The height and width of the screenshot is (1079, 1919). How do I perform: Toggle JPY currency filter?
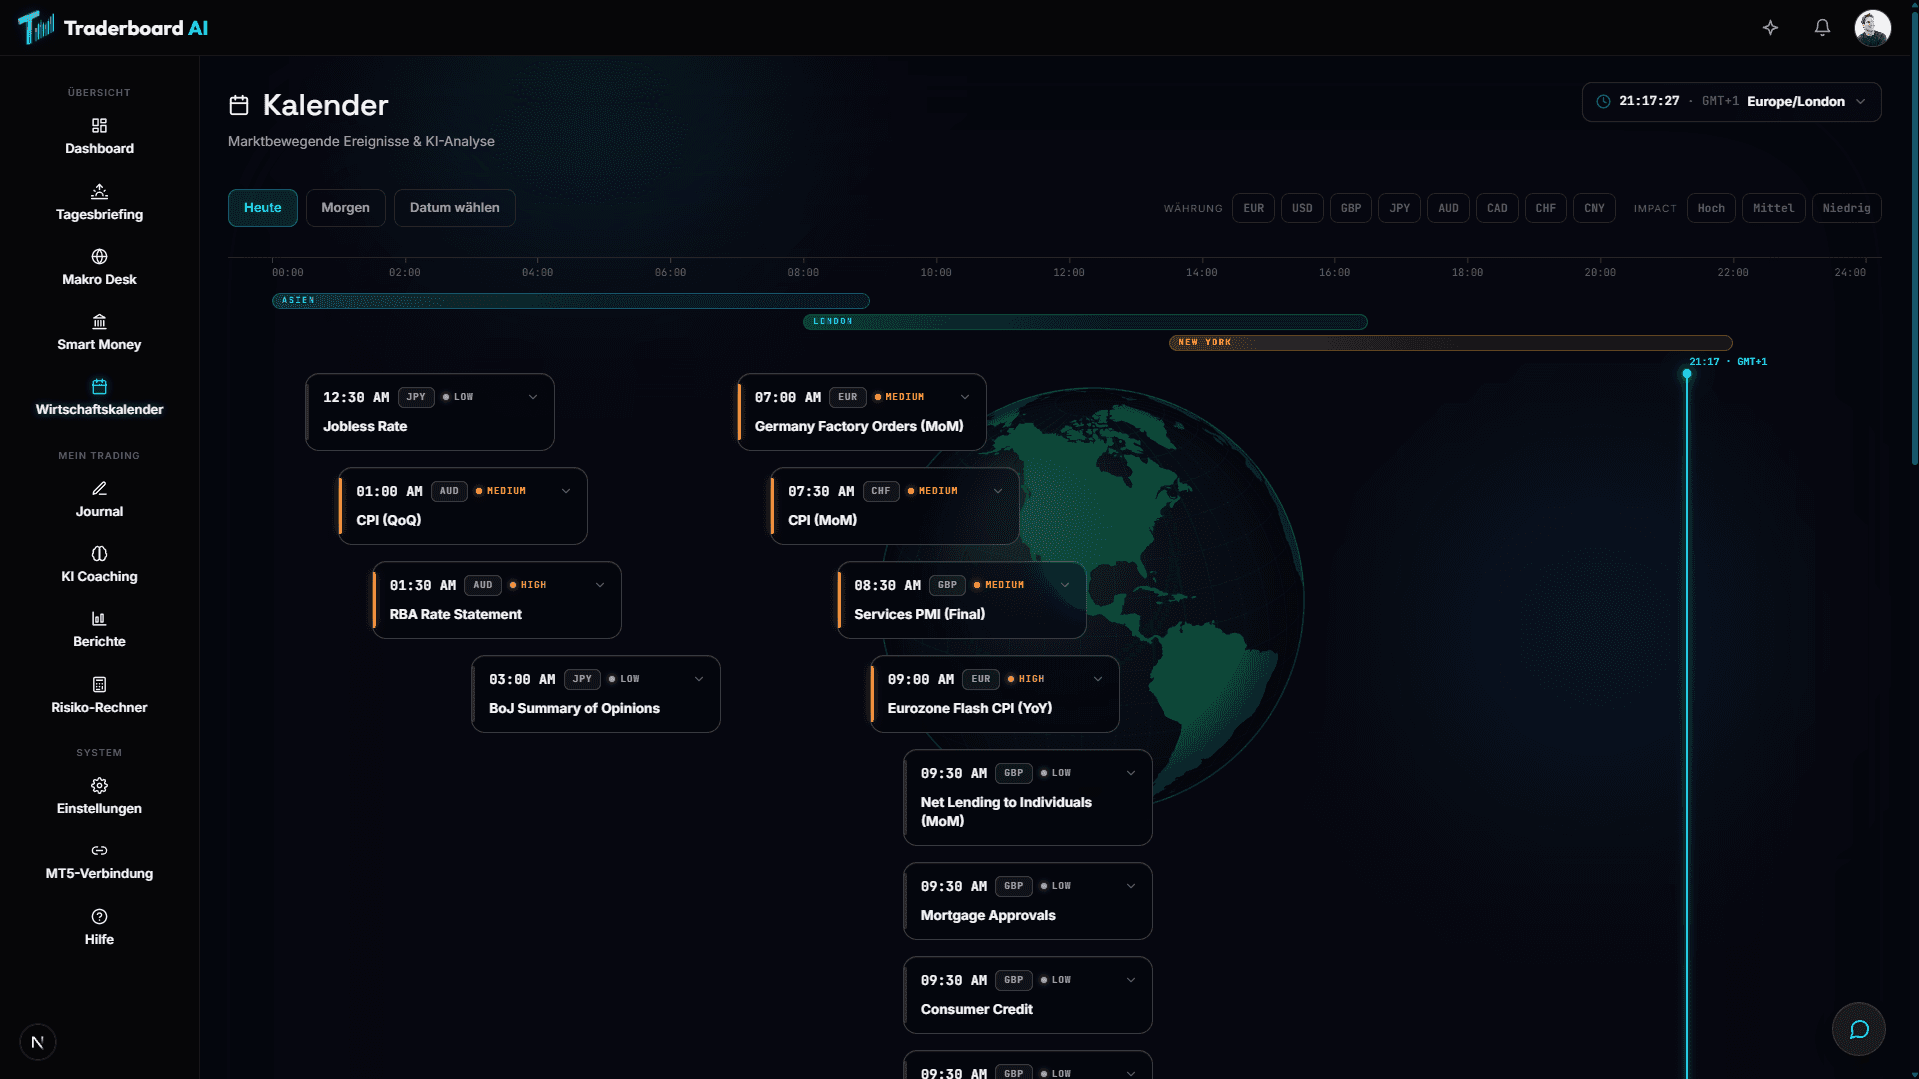[1399, 208]
